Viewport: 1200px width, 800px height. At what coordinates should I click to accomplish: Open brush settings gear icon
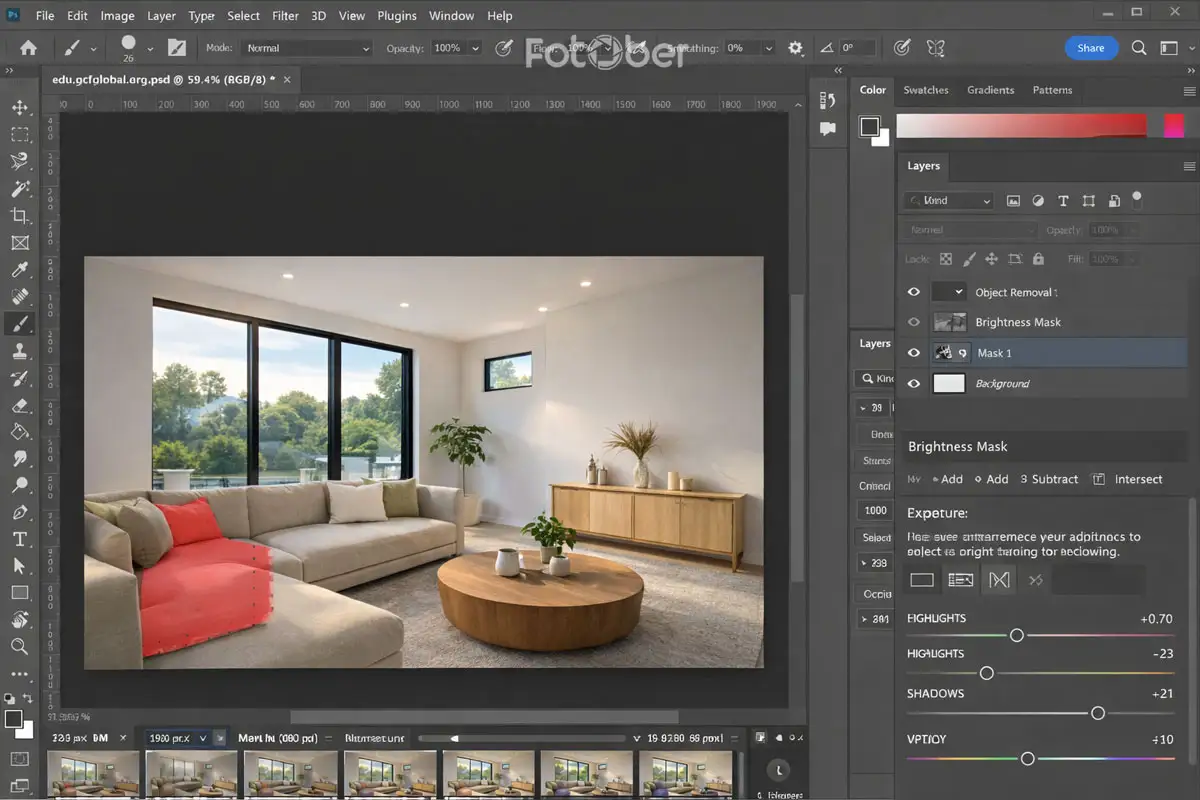(x=795, y=48)
